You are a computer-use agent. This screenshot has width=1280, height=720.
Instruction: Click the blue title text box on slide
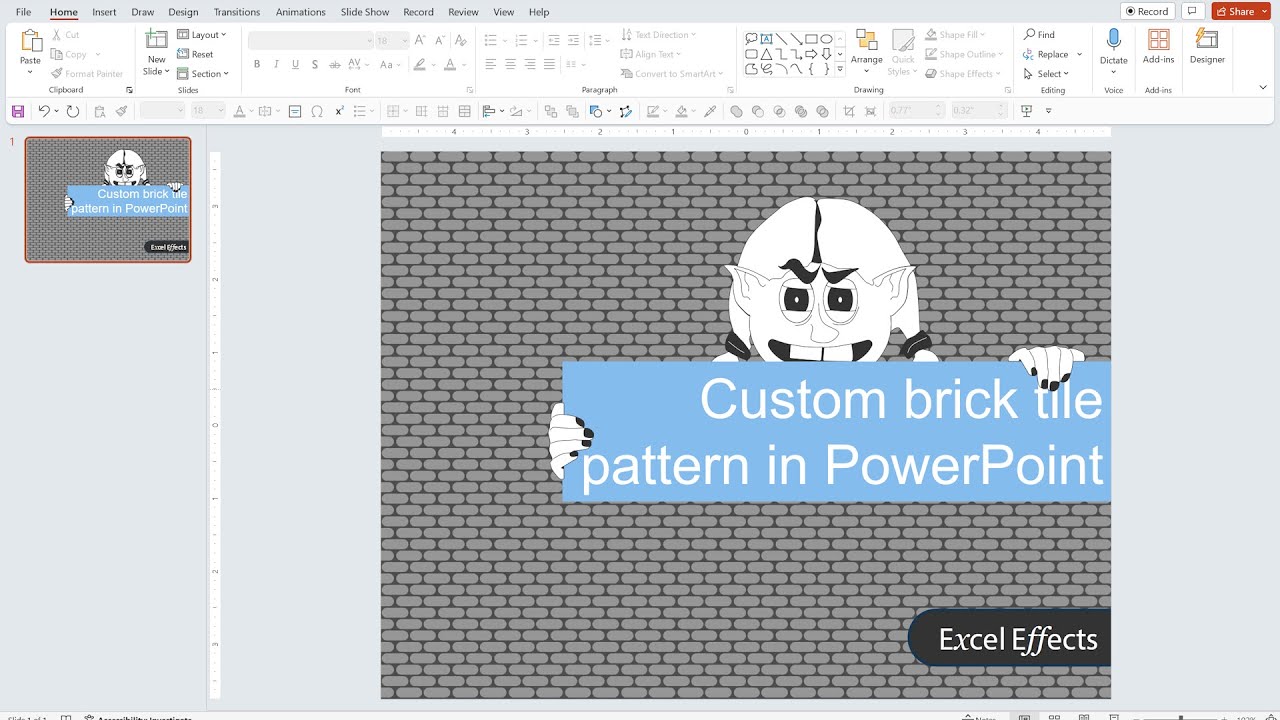coord(836,431)
